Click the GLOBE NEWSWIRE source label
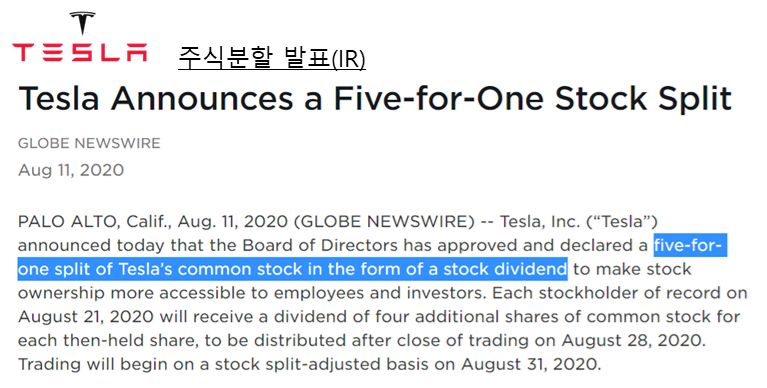Image resolution: width=767 pixels, height=388 pixels. click(x=89, y=143)
